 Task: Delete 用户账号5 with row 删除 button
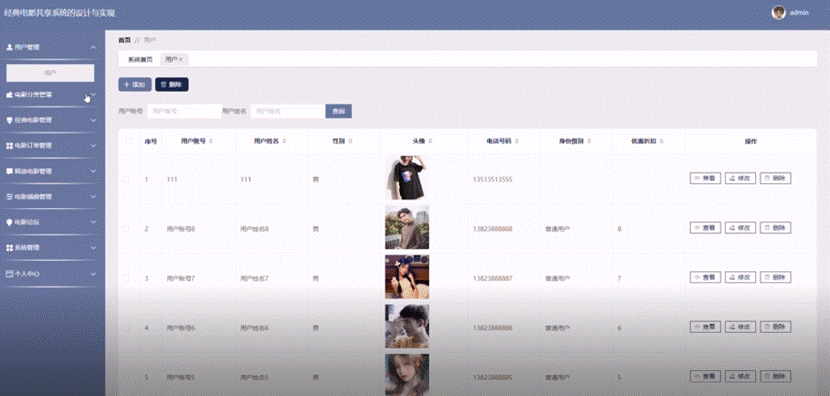(775, 376)
